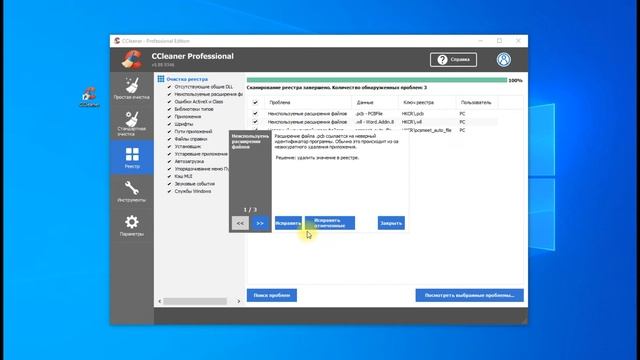
Task: Click the right arrow of horizontal scrollbar
Action: (239, 301)
